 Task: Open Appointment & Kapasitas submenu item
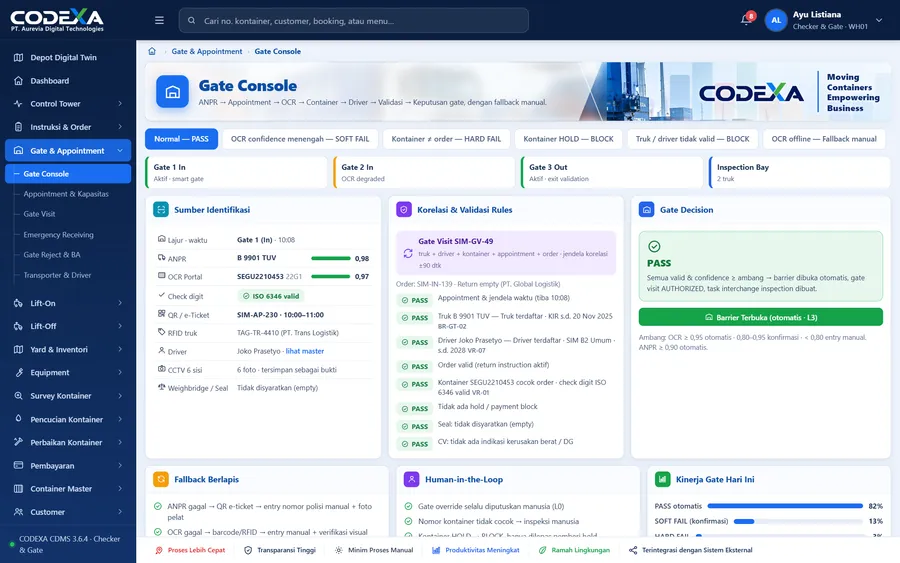click(66, 194)
